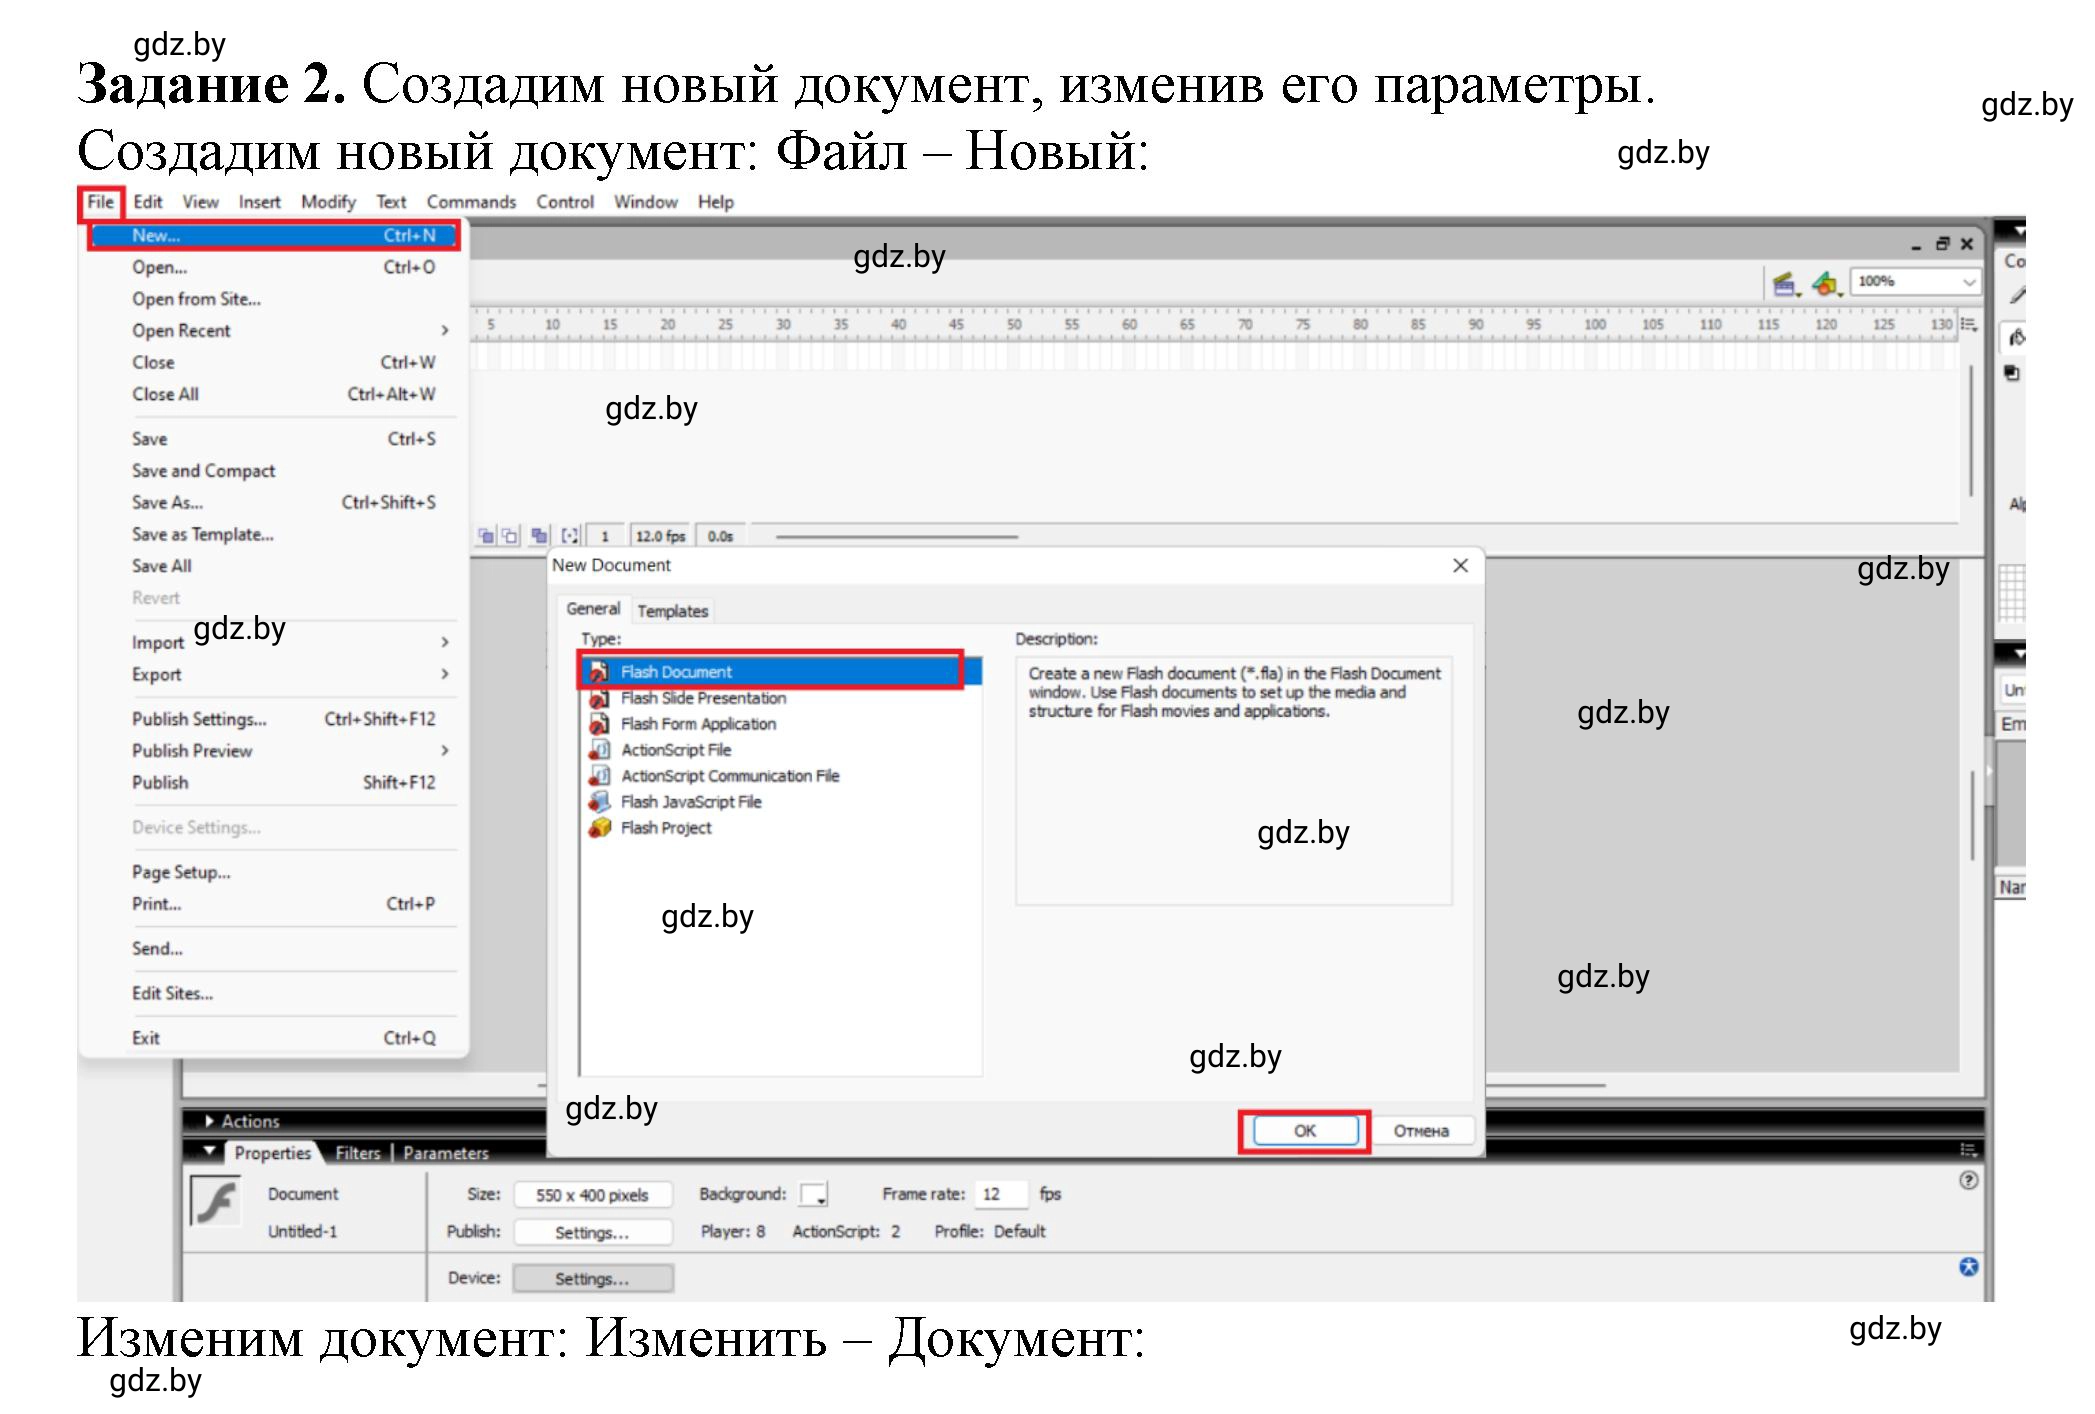Restore down the document window
Image resolution: width=2095 pixels, height=1414 pixels.
(x=1942, y=243)
